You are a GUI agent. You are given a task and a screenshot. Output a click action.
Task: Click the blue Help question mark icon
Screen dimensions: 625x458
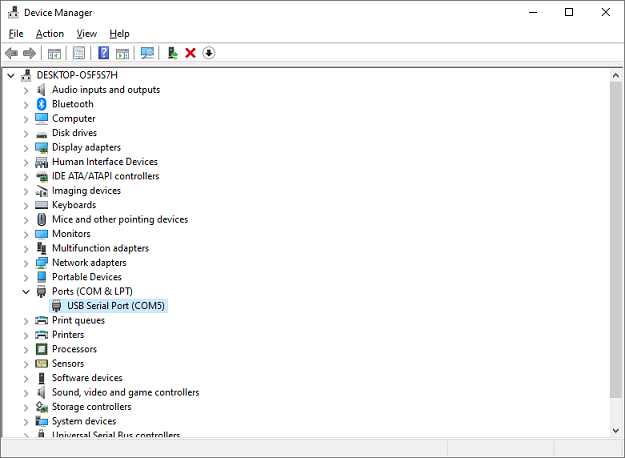[103, 53]
